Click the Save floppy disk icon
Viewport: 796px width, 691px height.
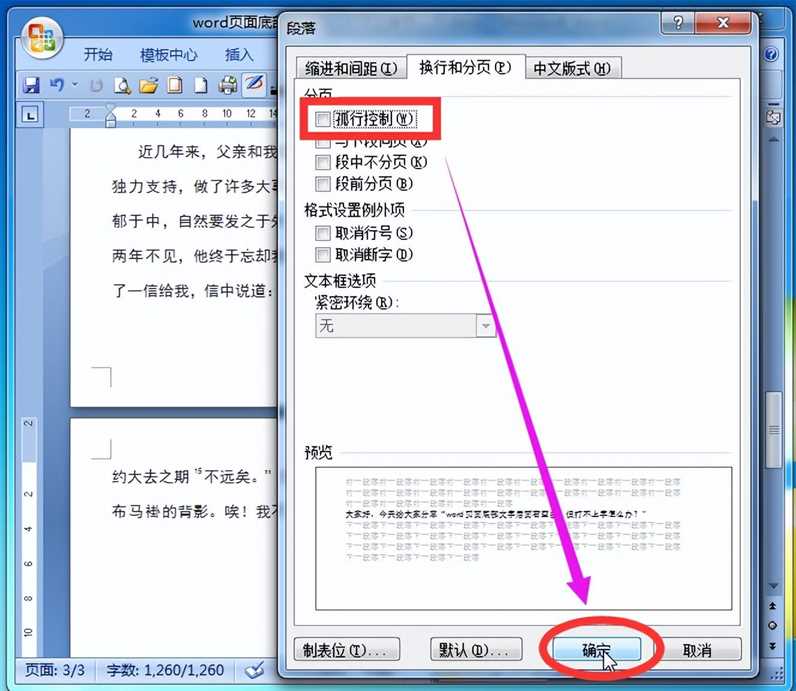coord(31,86)
